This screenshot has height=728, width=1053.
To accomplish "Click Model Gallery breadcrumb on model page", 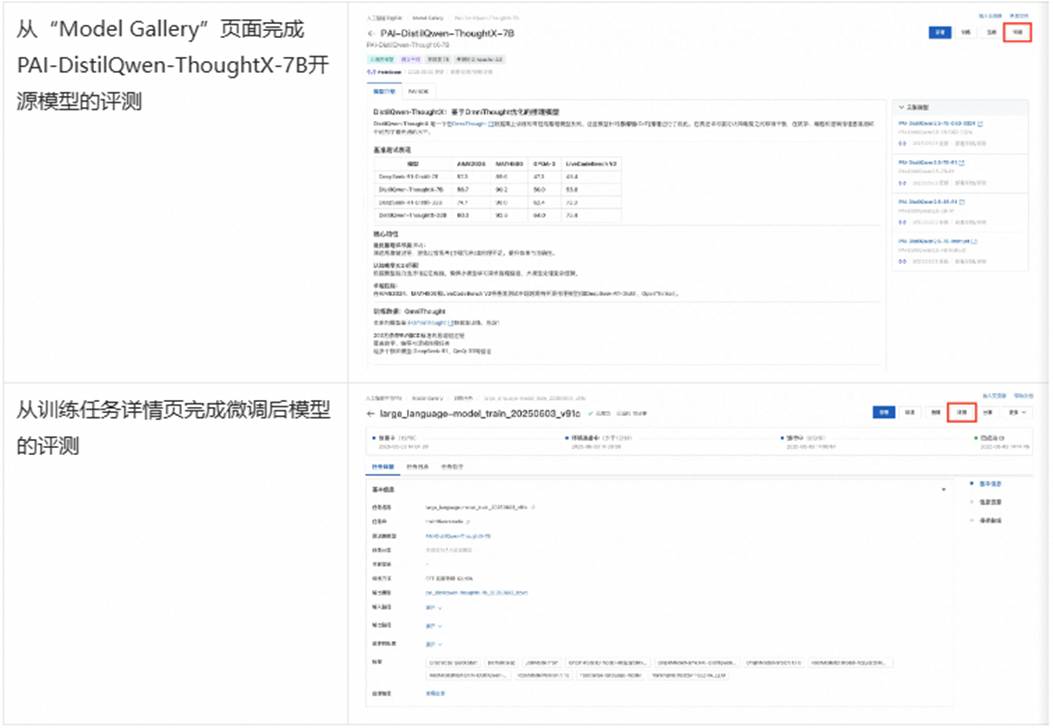I will [x=428, y=18].
